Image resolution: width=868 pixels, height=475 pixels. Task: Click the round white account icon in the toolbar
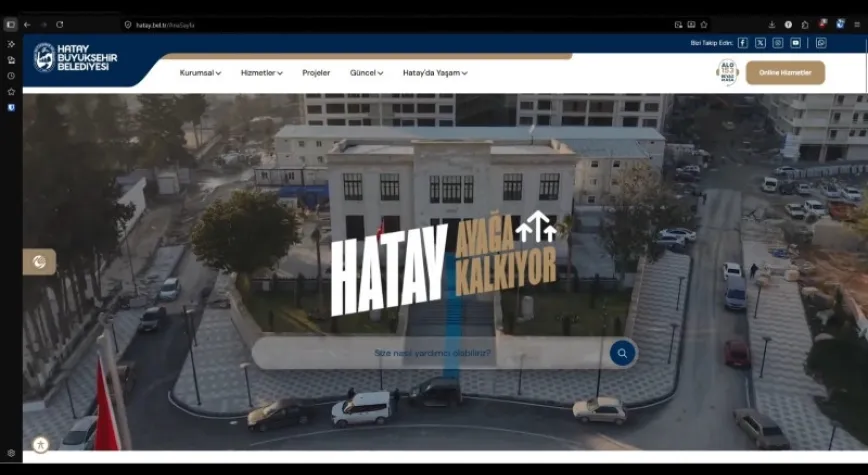click(x=788, y=25)
